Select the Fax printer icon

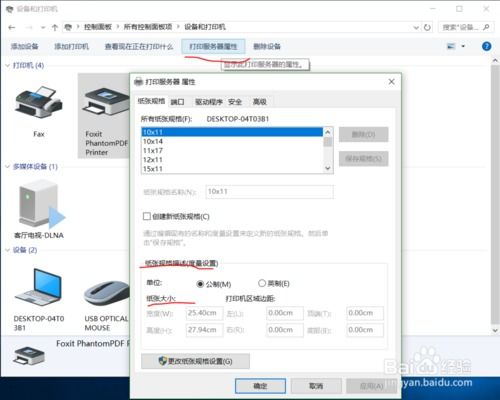[x=39, y=102]
